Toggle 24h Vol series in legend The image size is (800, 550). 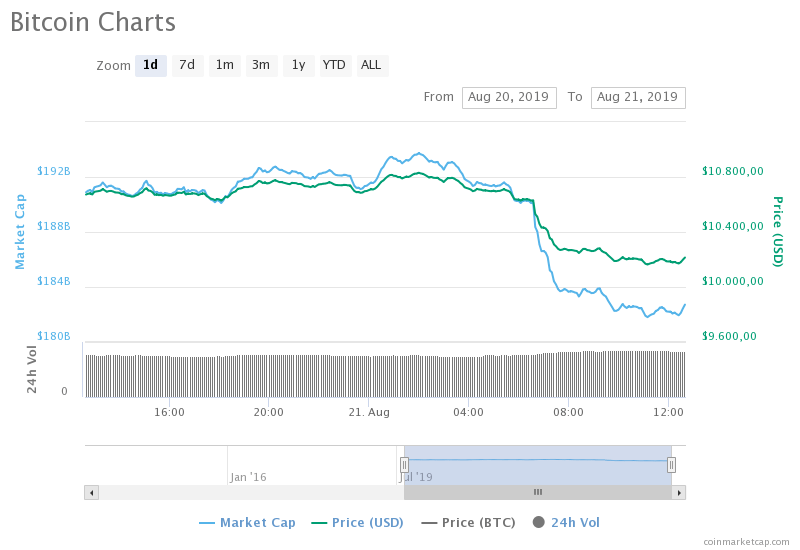[x=566, y=522]
